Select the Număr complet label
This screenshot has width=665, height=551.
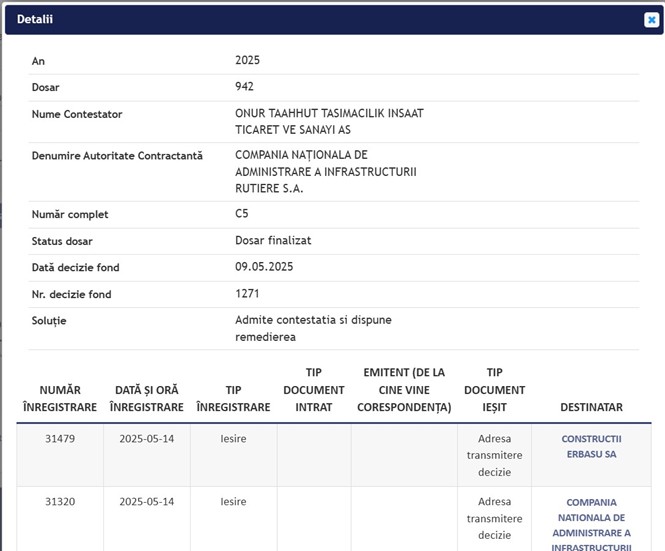pos(70,215)
